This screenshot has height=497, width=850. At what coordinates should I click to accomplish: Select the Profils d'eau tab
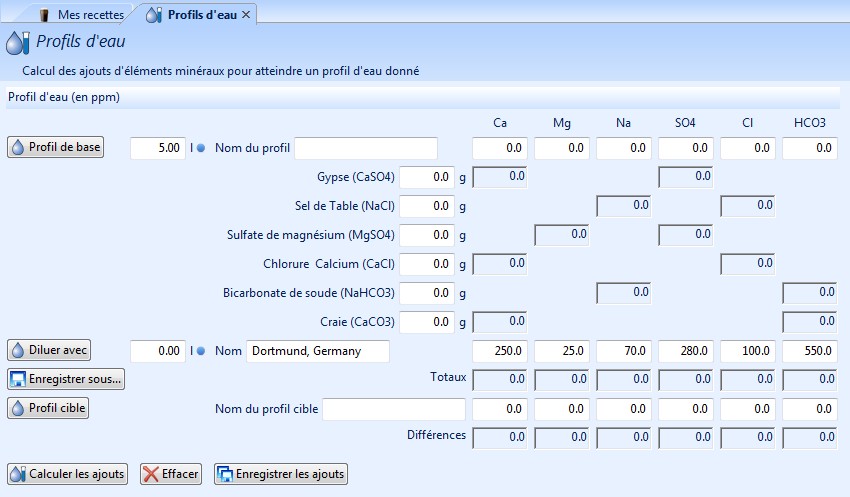coord(195,14)
